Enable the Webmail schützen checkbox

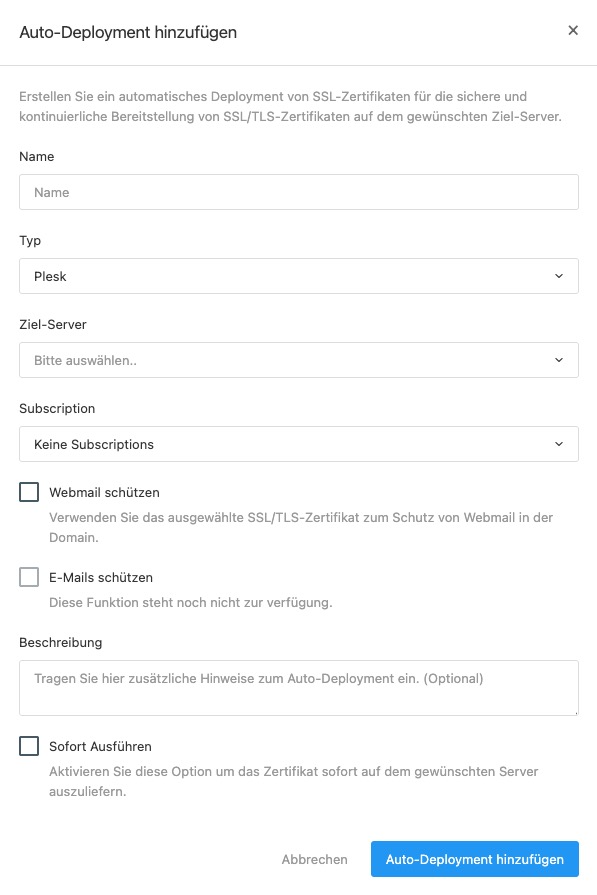coord(29,492)
